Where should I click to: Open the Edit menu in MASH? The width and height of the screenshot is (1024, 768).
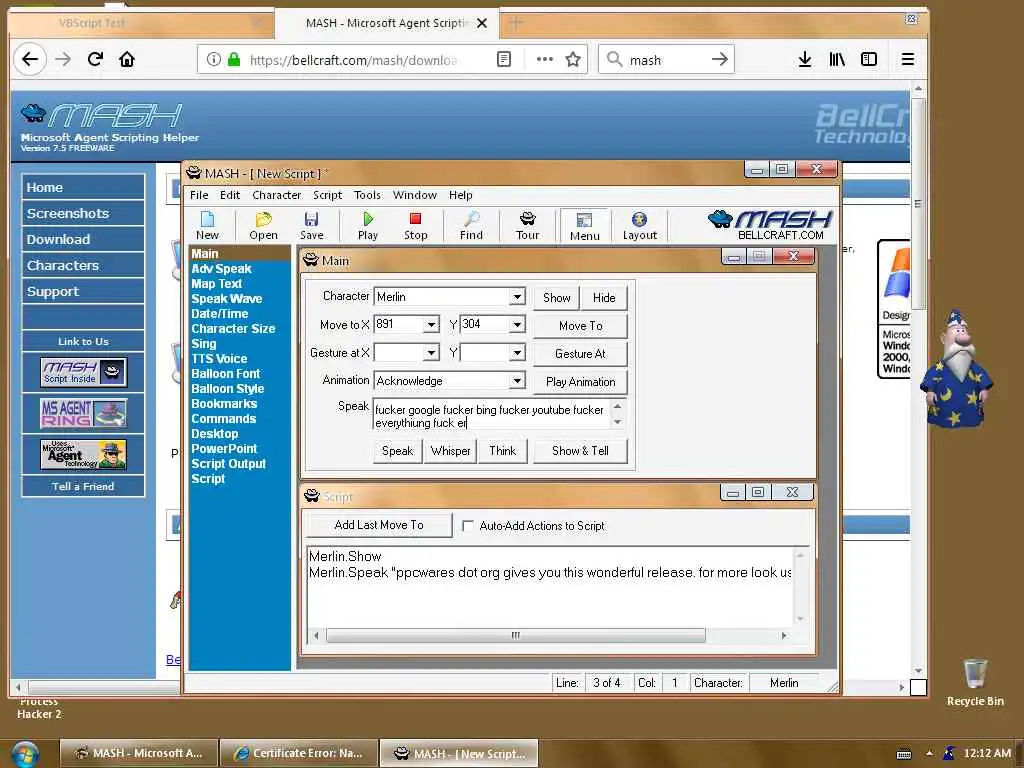point(230,195)
